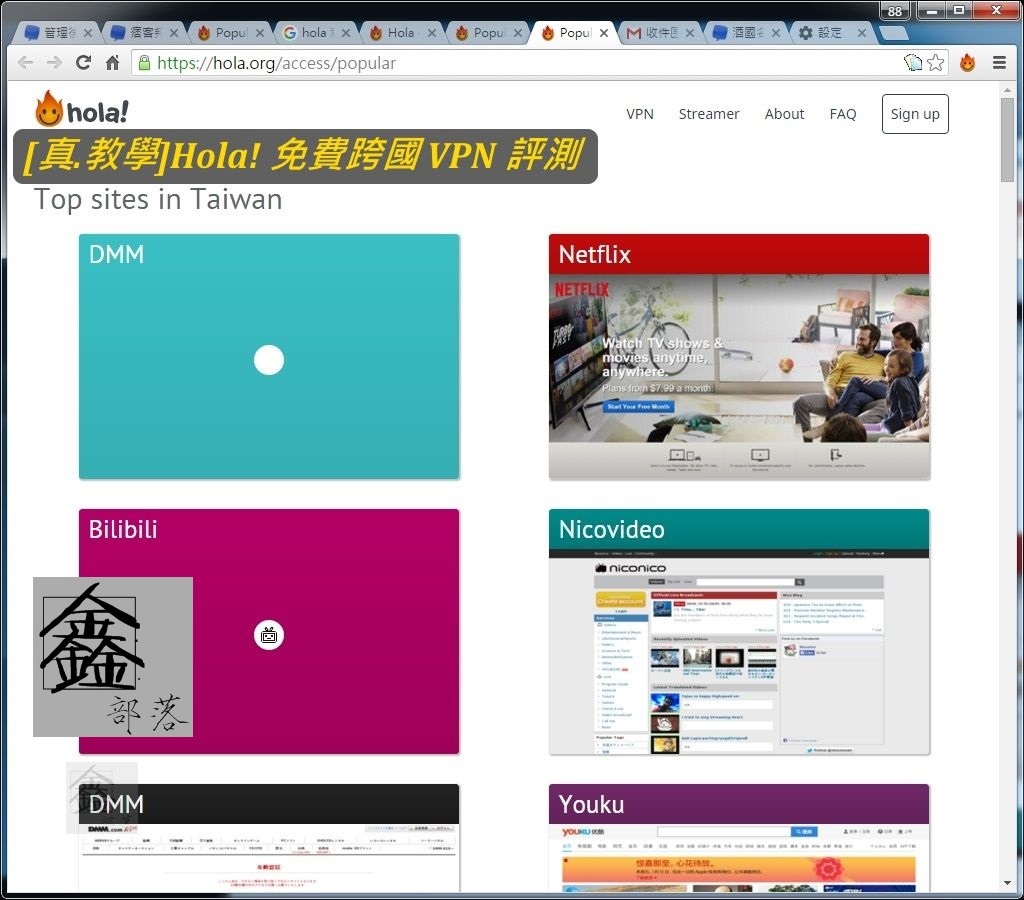Click the Sign up button

pyautogui.click(x=915, y=114)
